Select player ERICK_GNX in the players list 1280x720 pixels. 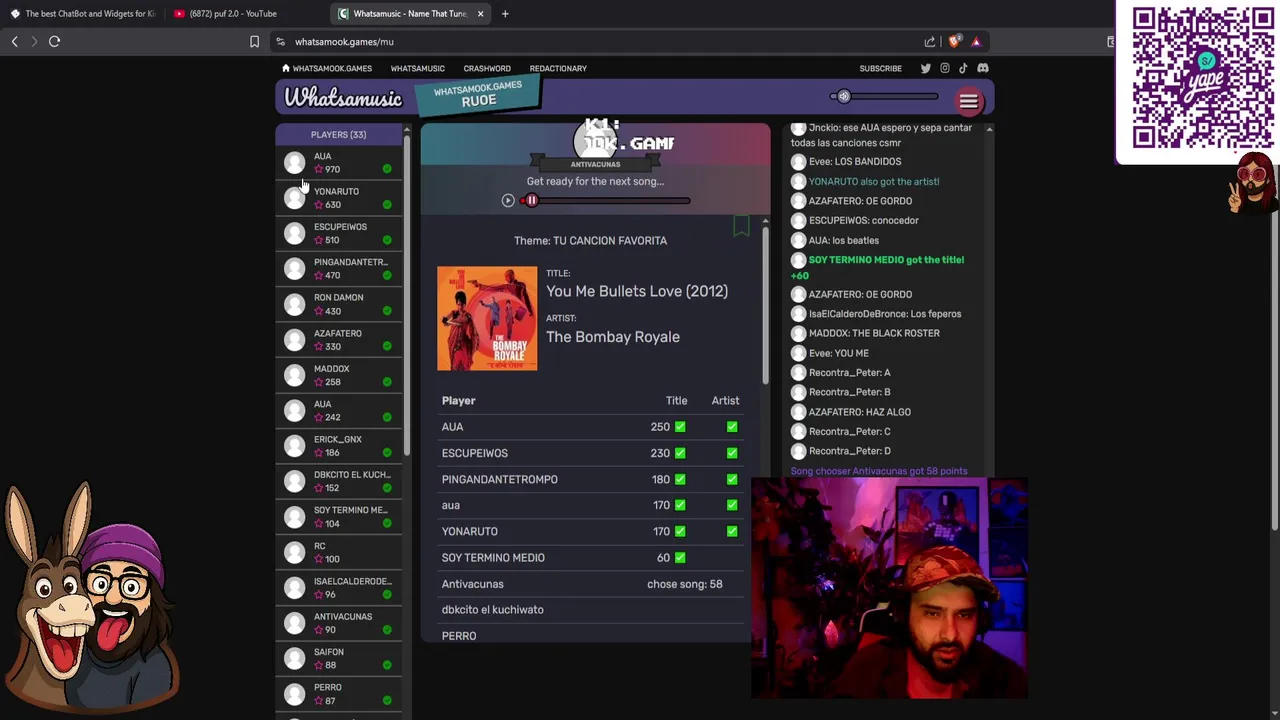point(338,446)
